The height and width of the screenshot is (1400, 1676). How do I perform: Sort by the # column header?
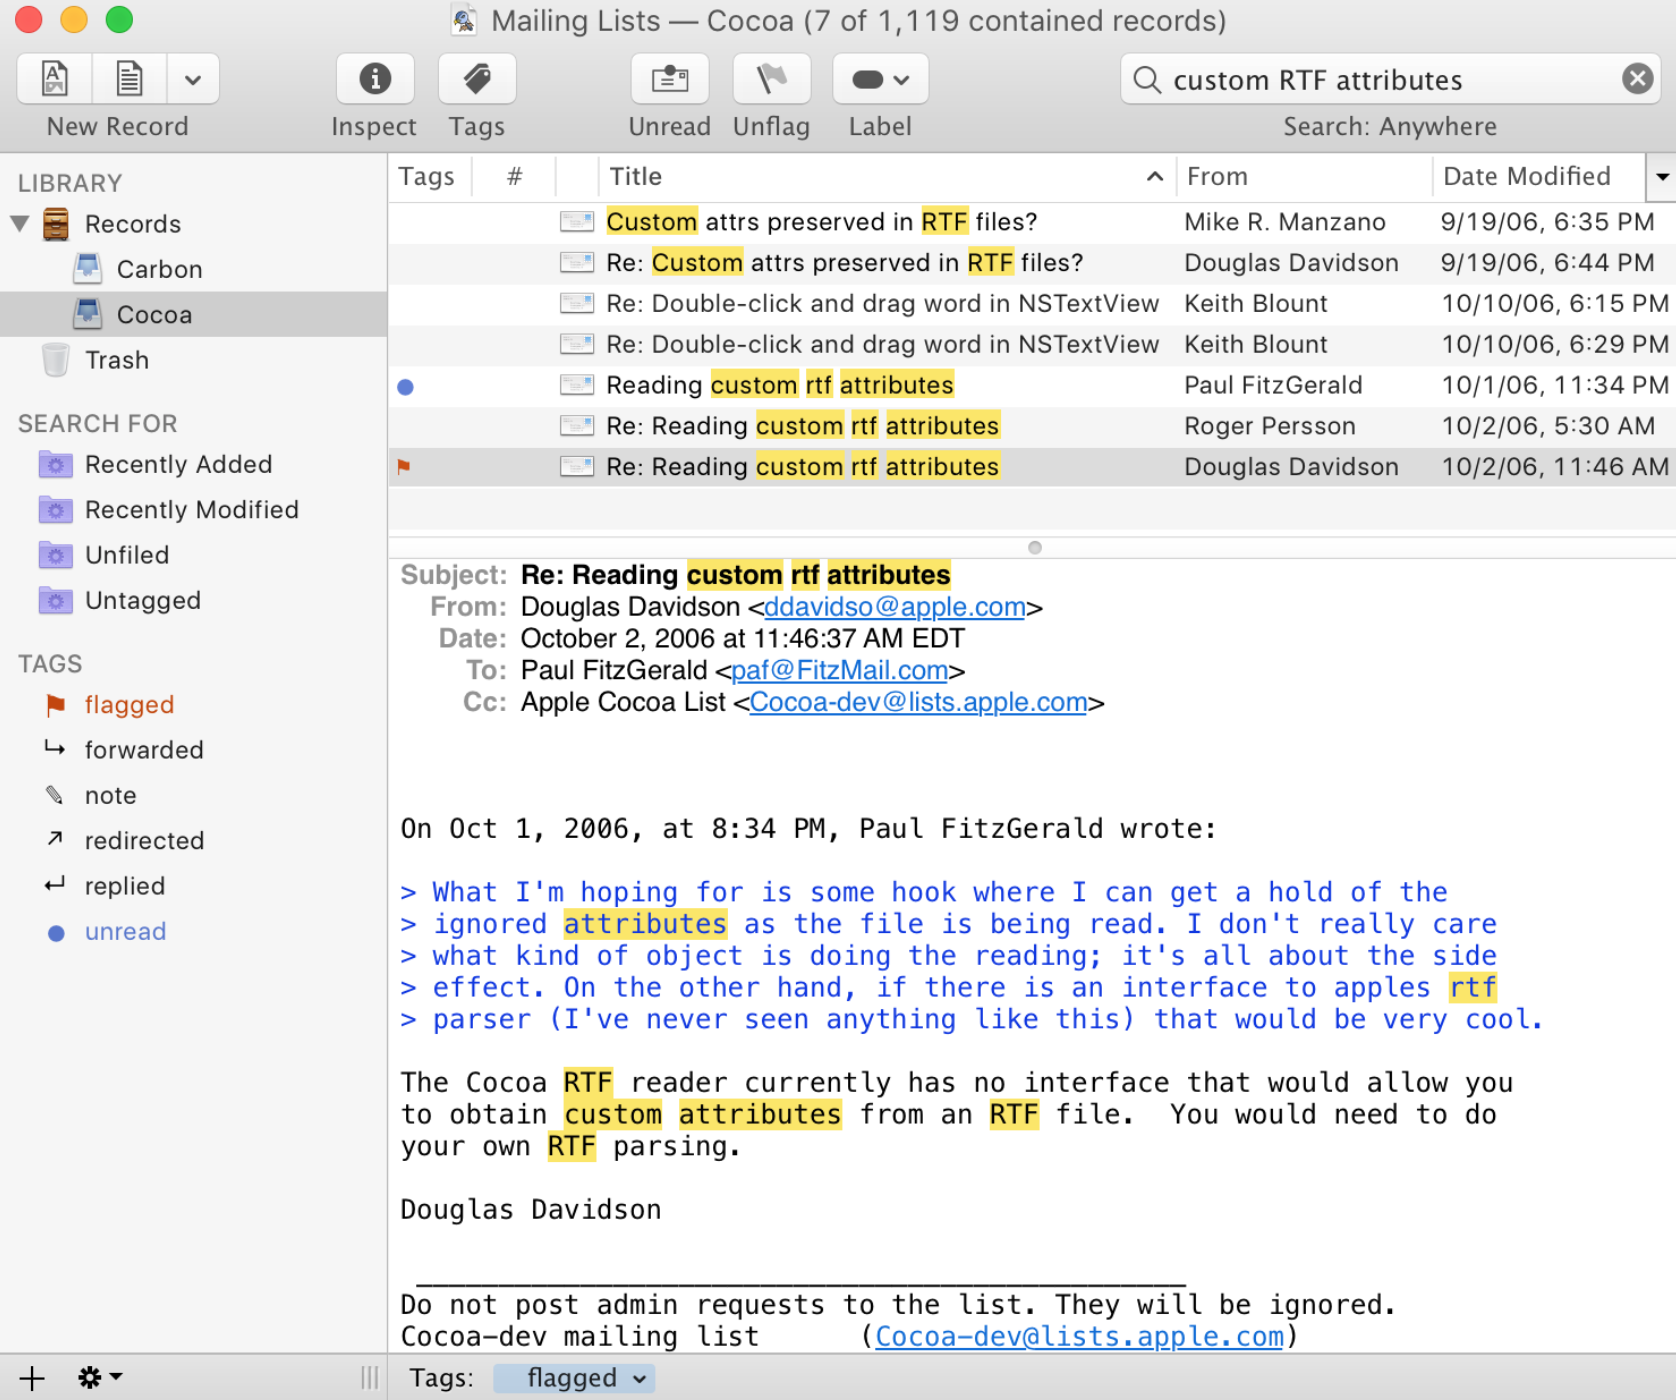(514, 177)
